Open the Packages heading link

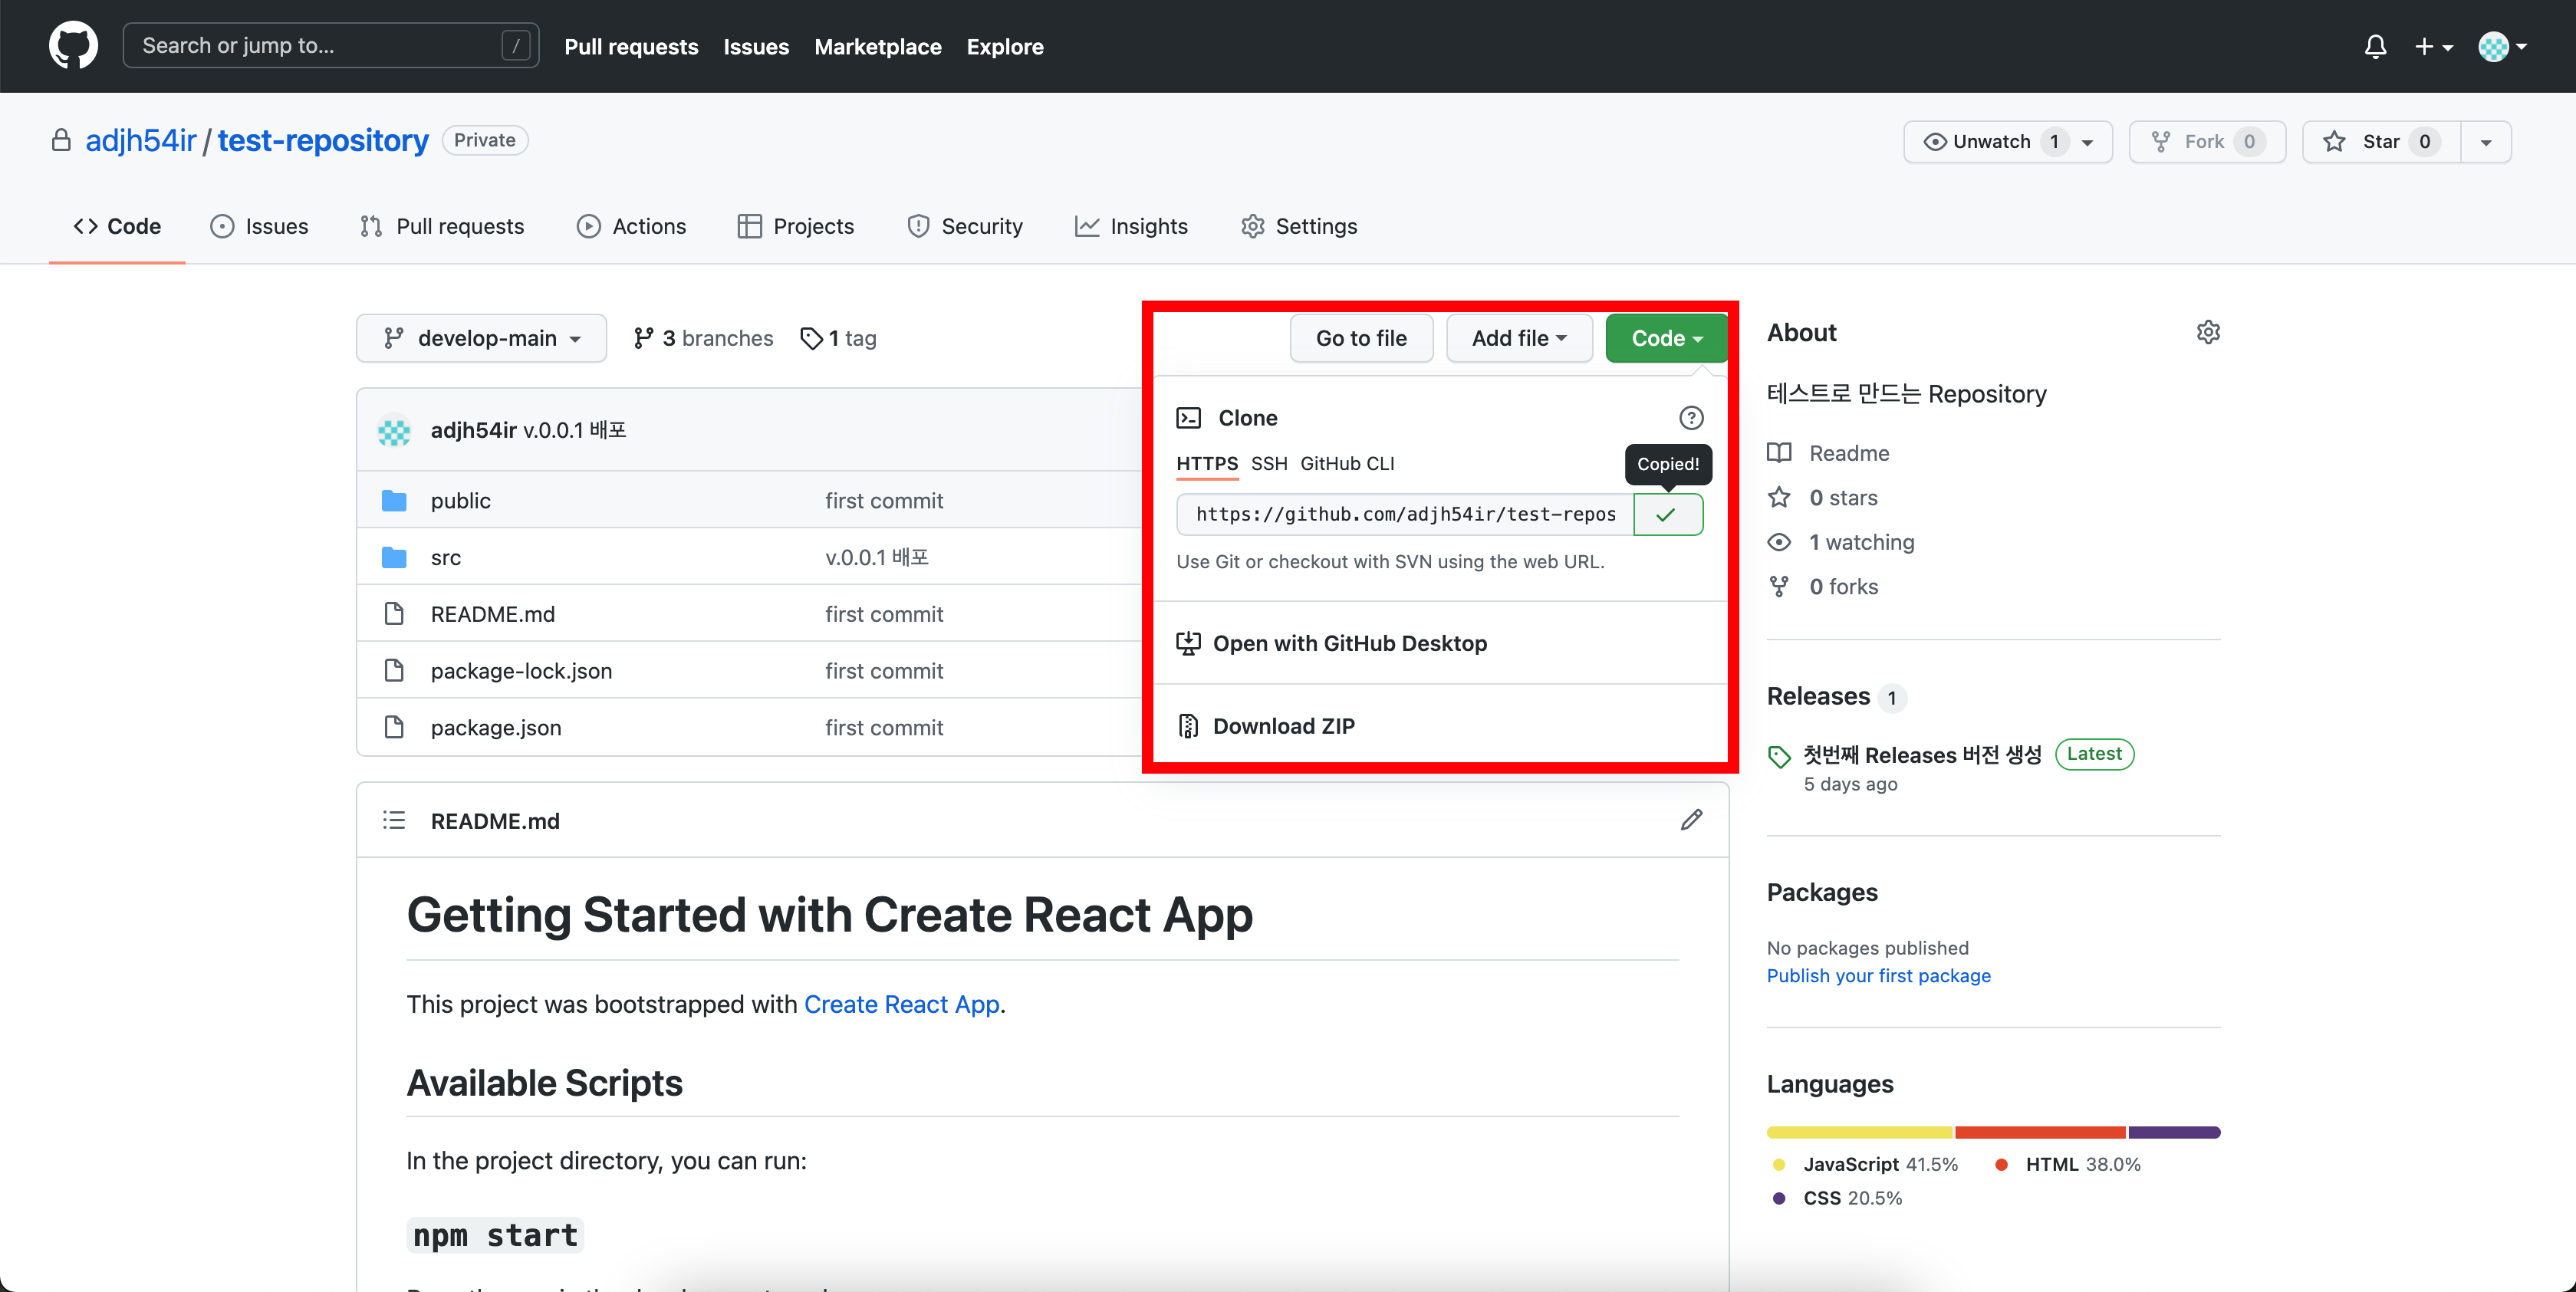coord(1822,892)
